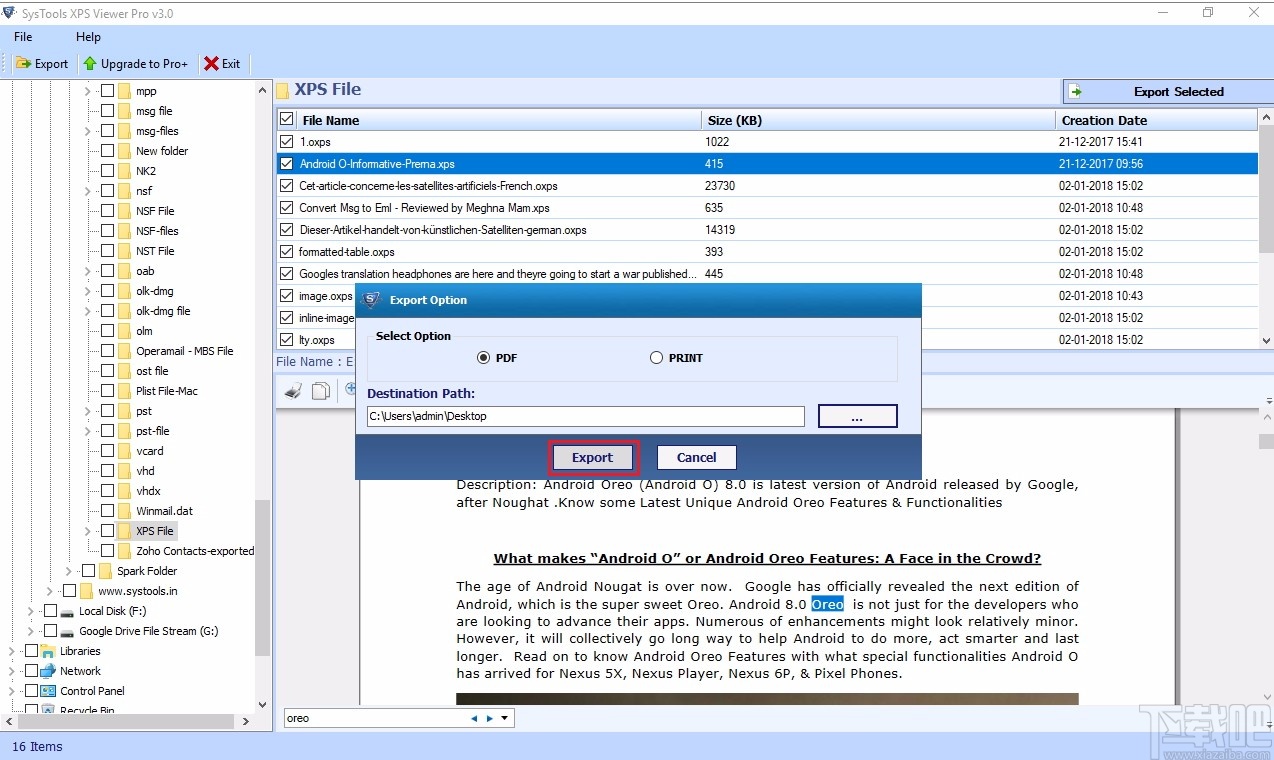Screen dimensions: 1274x760
Task: Open Upgrade to Pro+ from the toolbar
Action: click(136, 63)
